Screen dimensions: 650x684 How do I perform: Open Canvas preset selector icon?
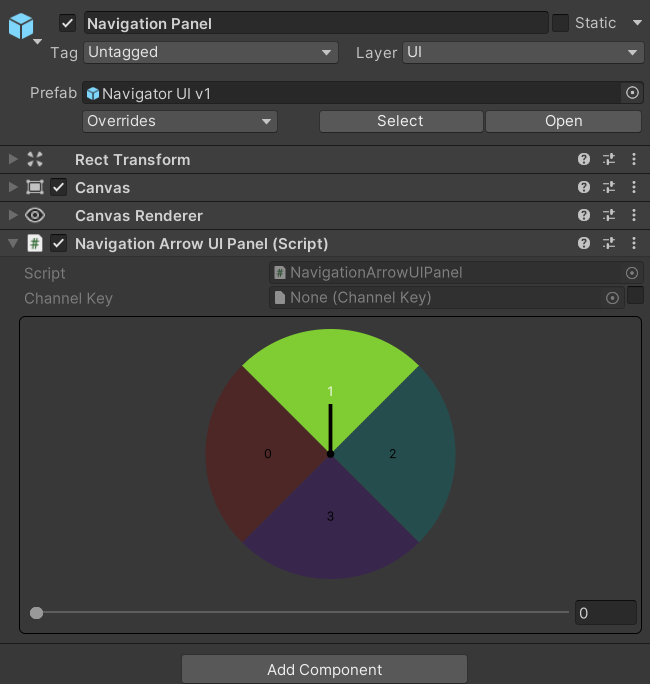pos(609,187)
